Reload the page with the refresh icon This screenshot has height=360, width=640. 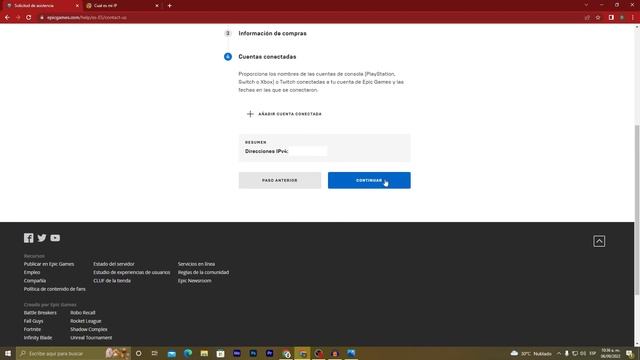[29, 18]
